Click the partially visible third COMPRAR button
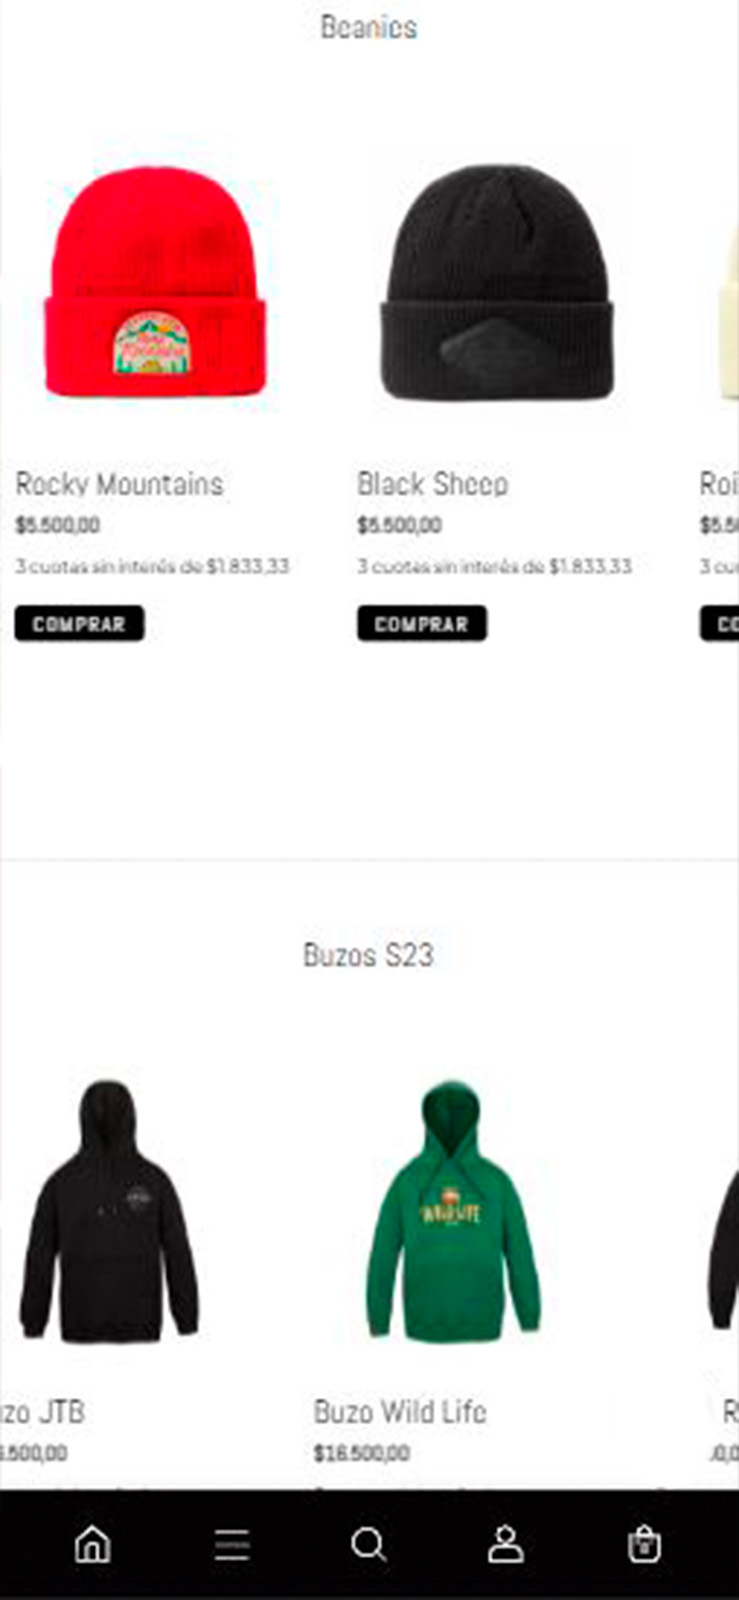 720,624
